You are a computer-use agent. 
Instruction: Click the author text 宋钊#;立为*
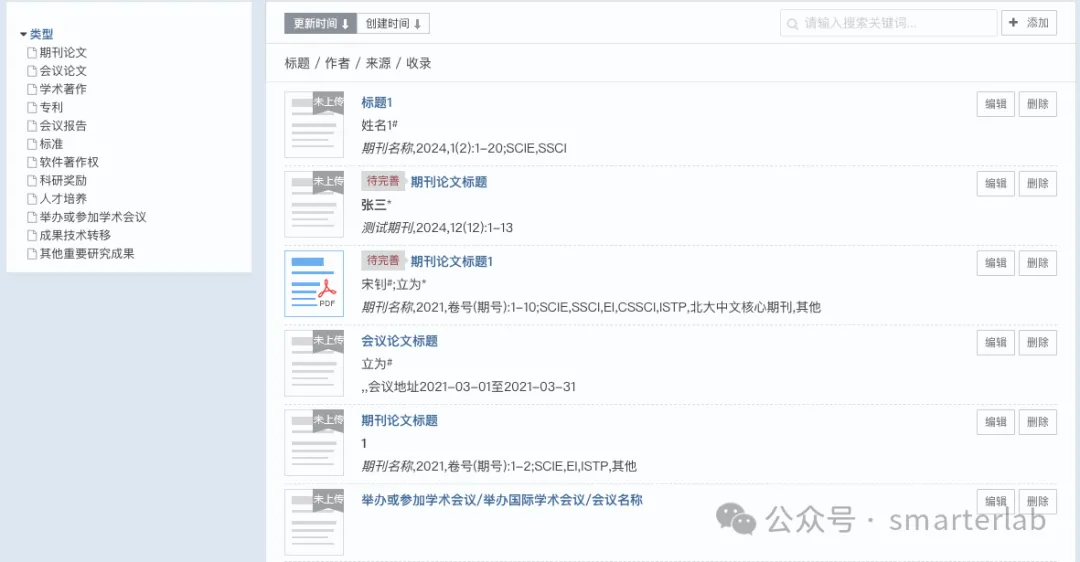[x=394, y=284]
